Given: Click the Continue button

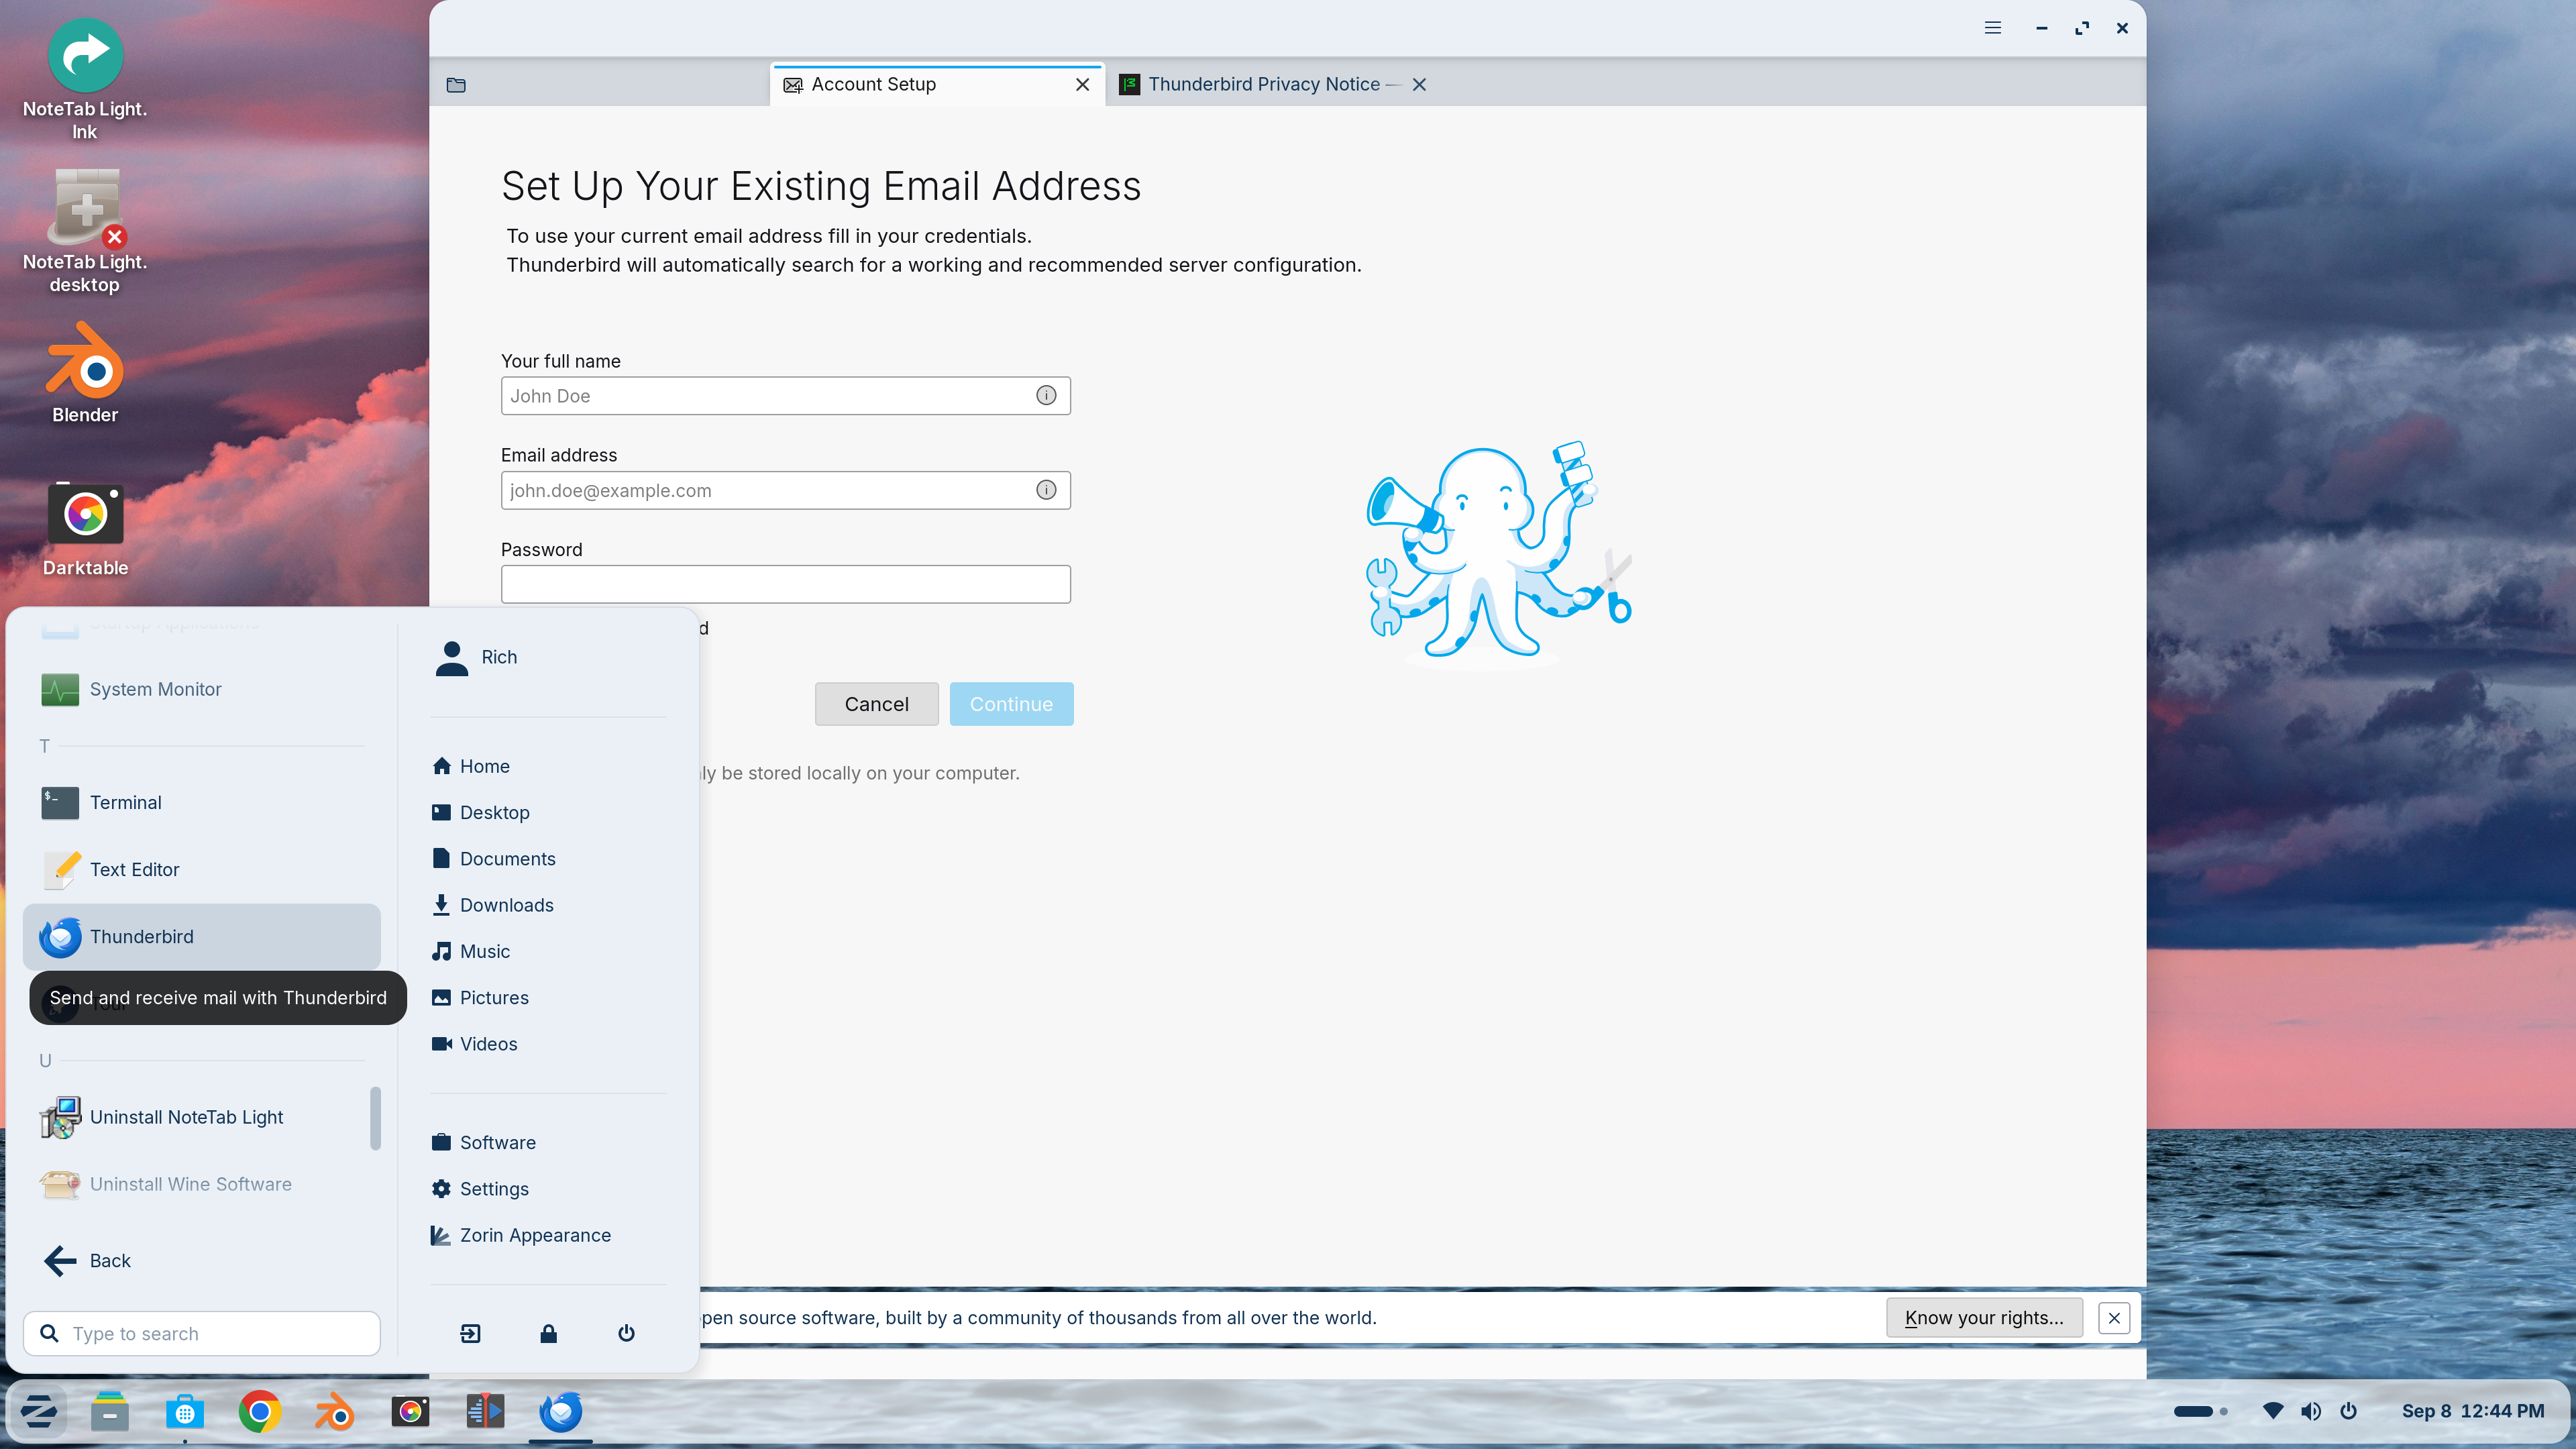Looking at the screenshot, I should (1011, 704).
